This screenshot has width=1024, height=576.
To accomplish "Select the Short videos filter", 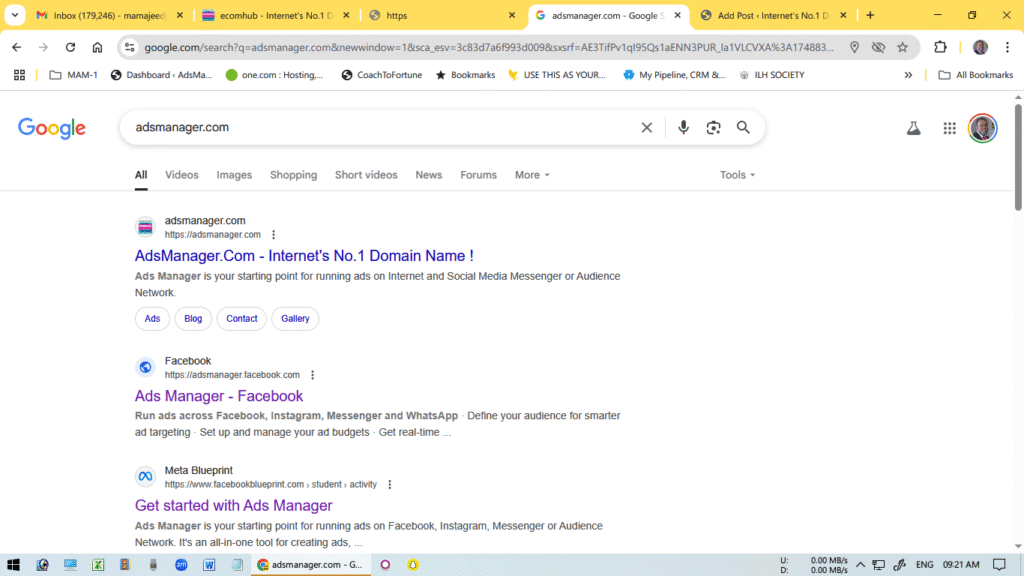I will [x=366, y=175].
